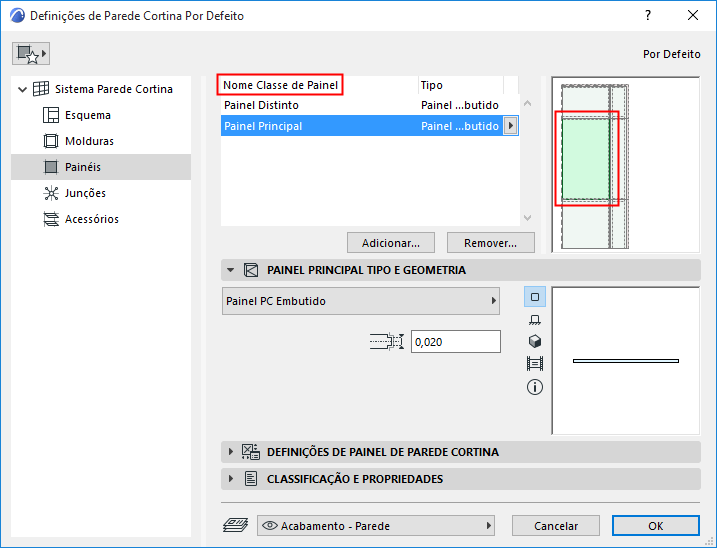Select the elevation preview mode icon

pyautogui.click(x=535, y=319)
